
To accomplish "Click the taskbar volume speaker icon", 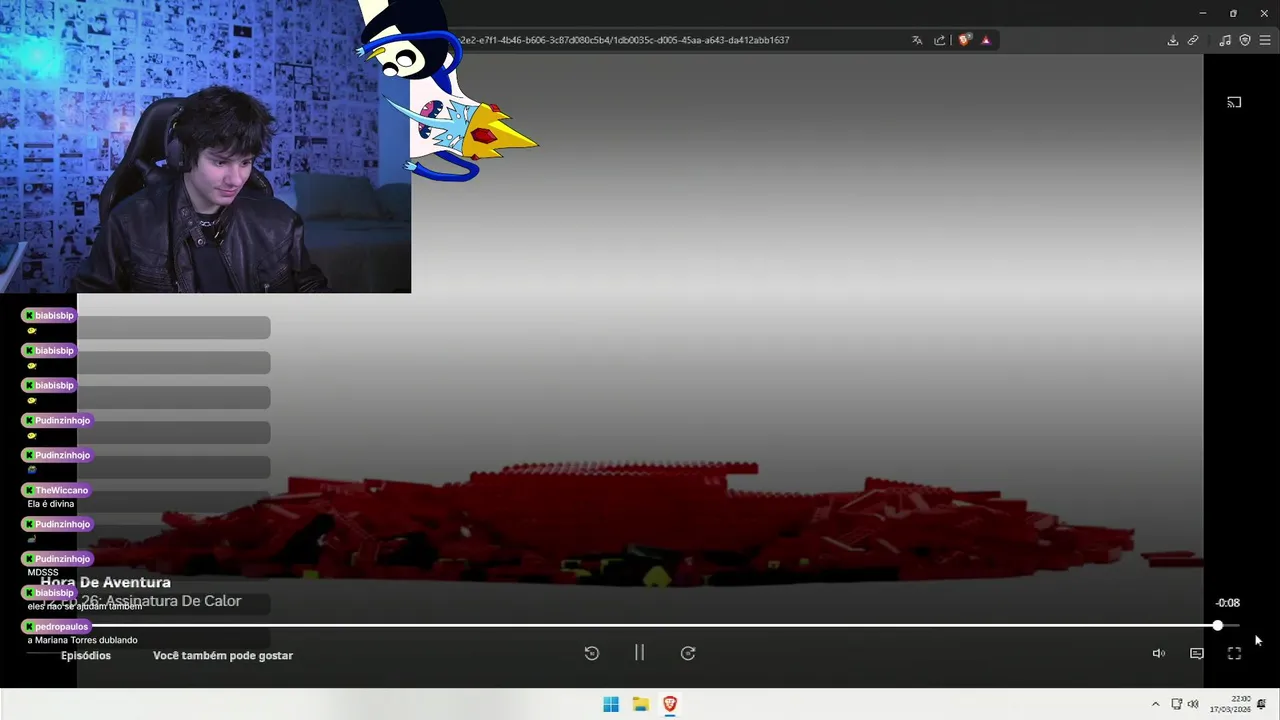I will click(x=1193, y=704).
